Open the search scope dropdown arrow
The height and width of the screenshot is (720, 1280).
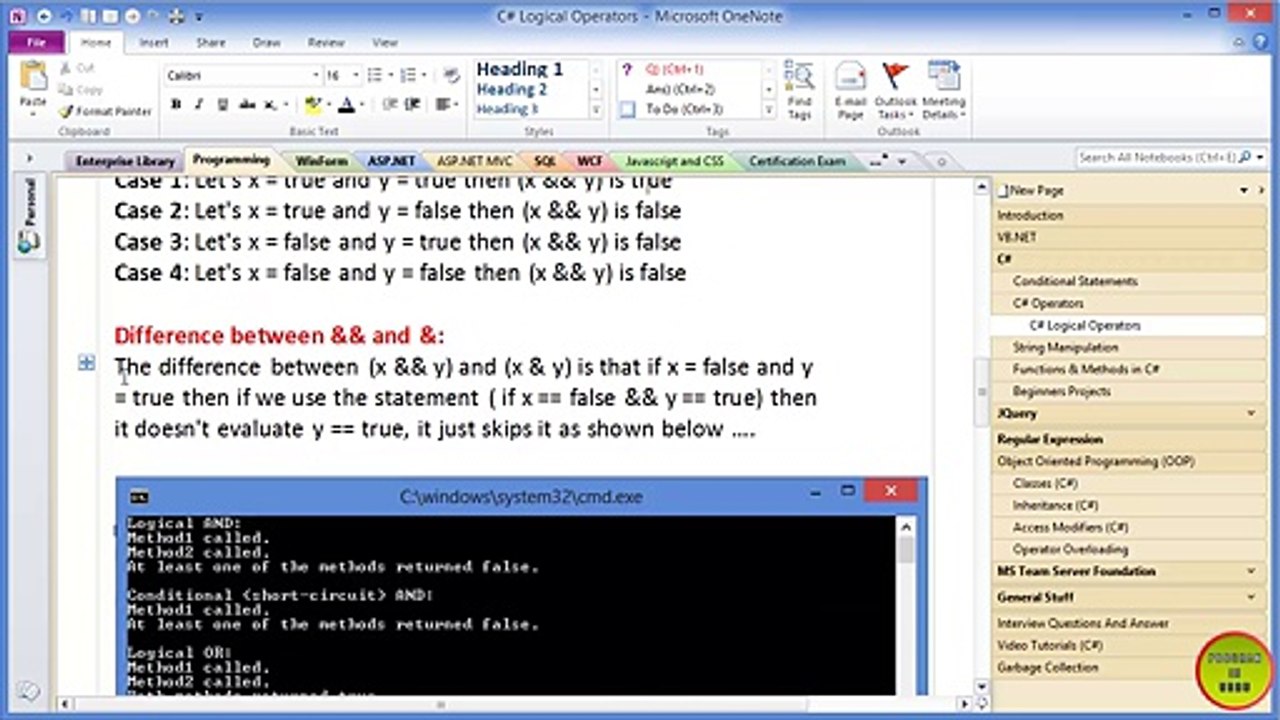1259,158
